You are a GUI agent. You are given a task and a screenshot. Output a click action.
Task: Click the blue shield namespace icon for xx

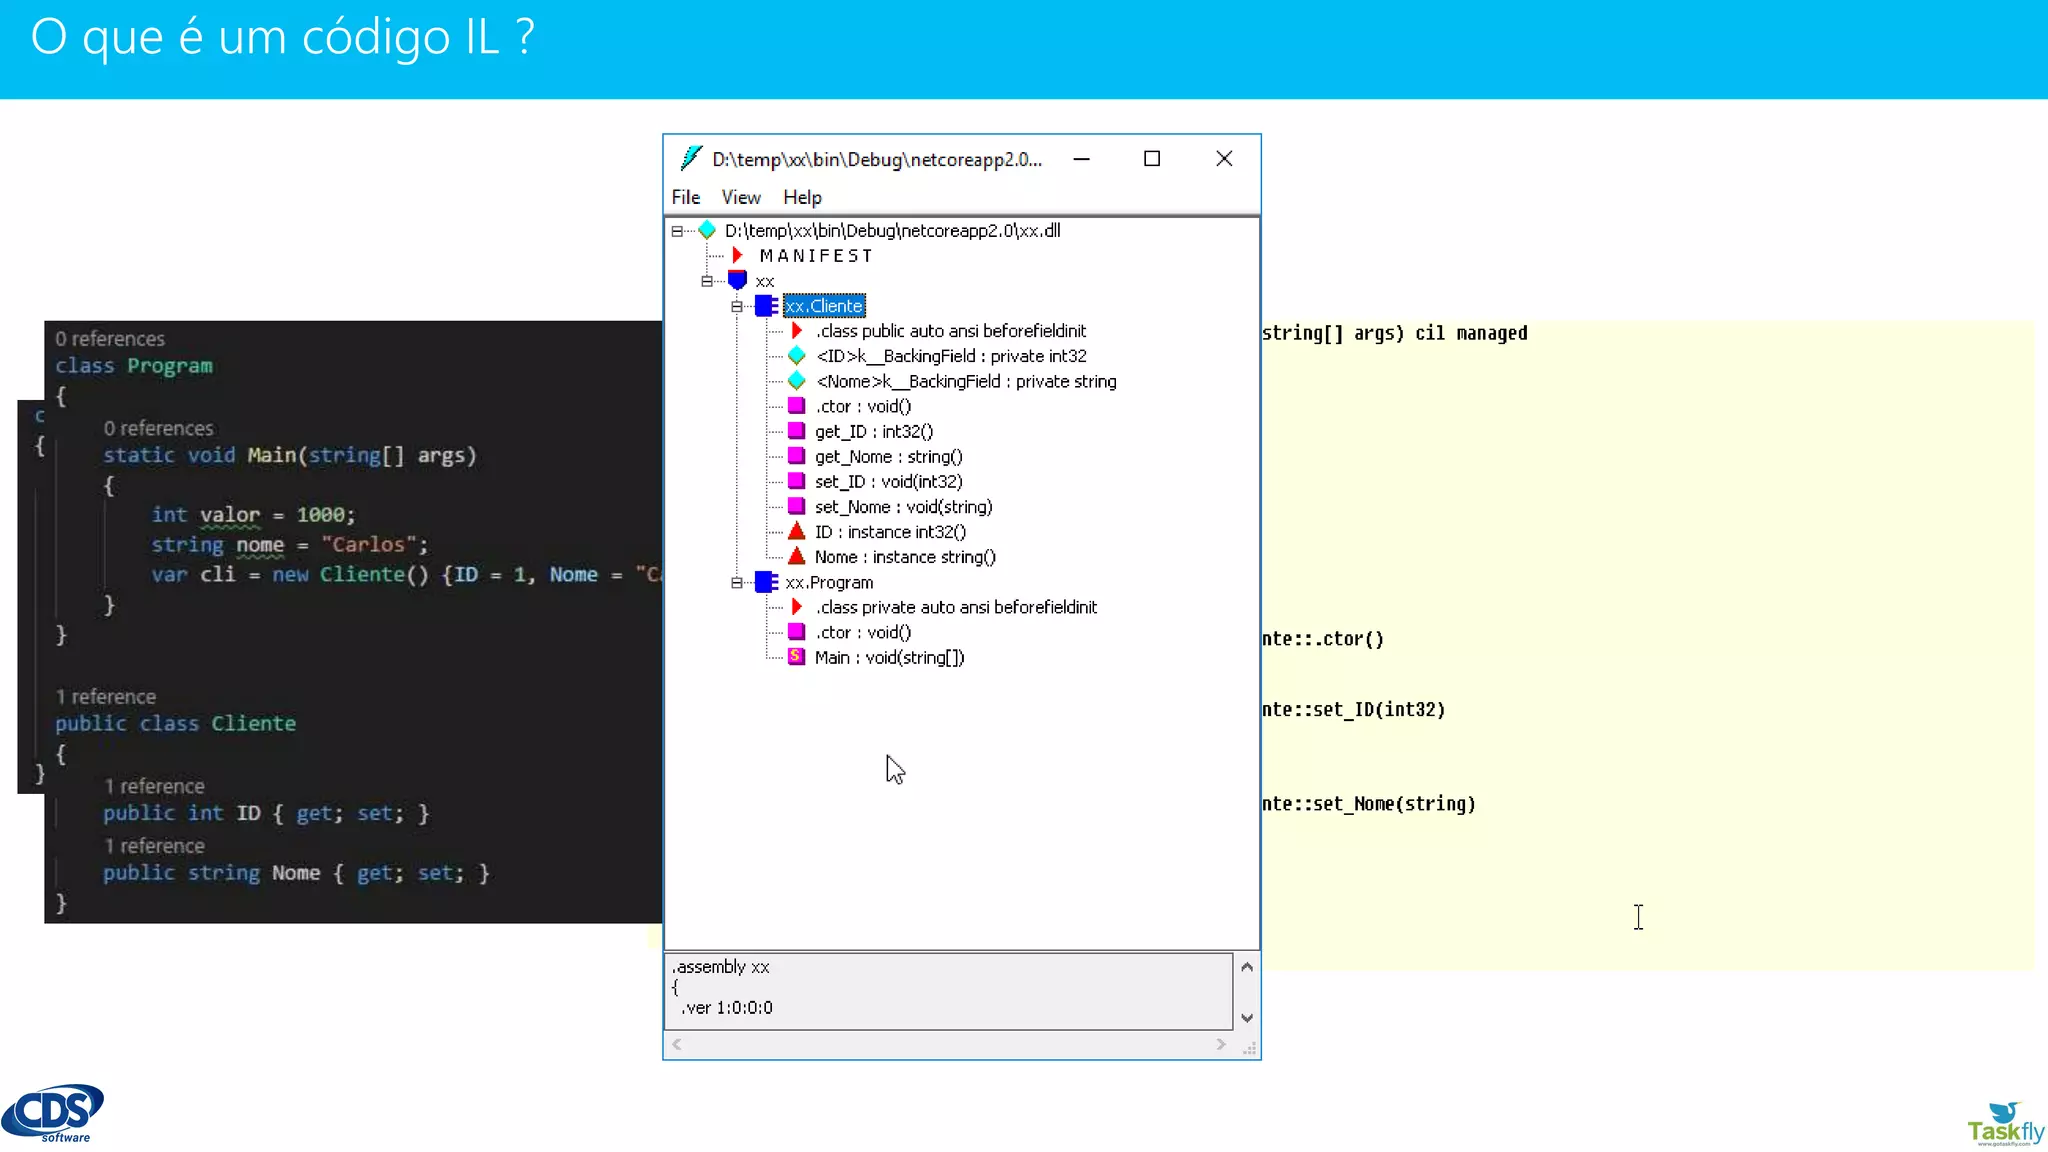738,281
